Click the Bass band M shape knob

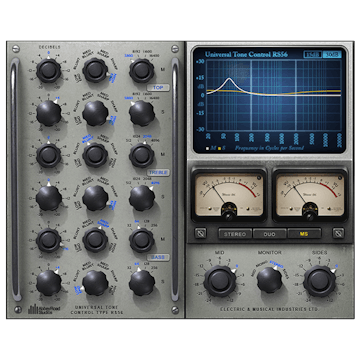[95, 240]
